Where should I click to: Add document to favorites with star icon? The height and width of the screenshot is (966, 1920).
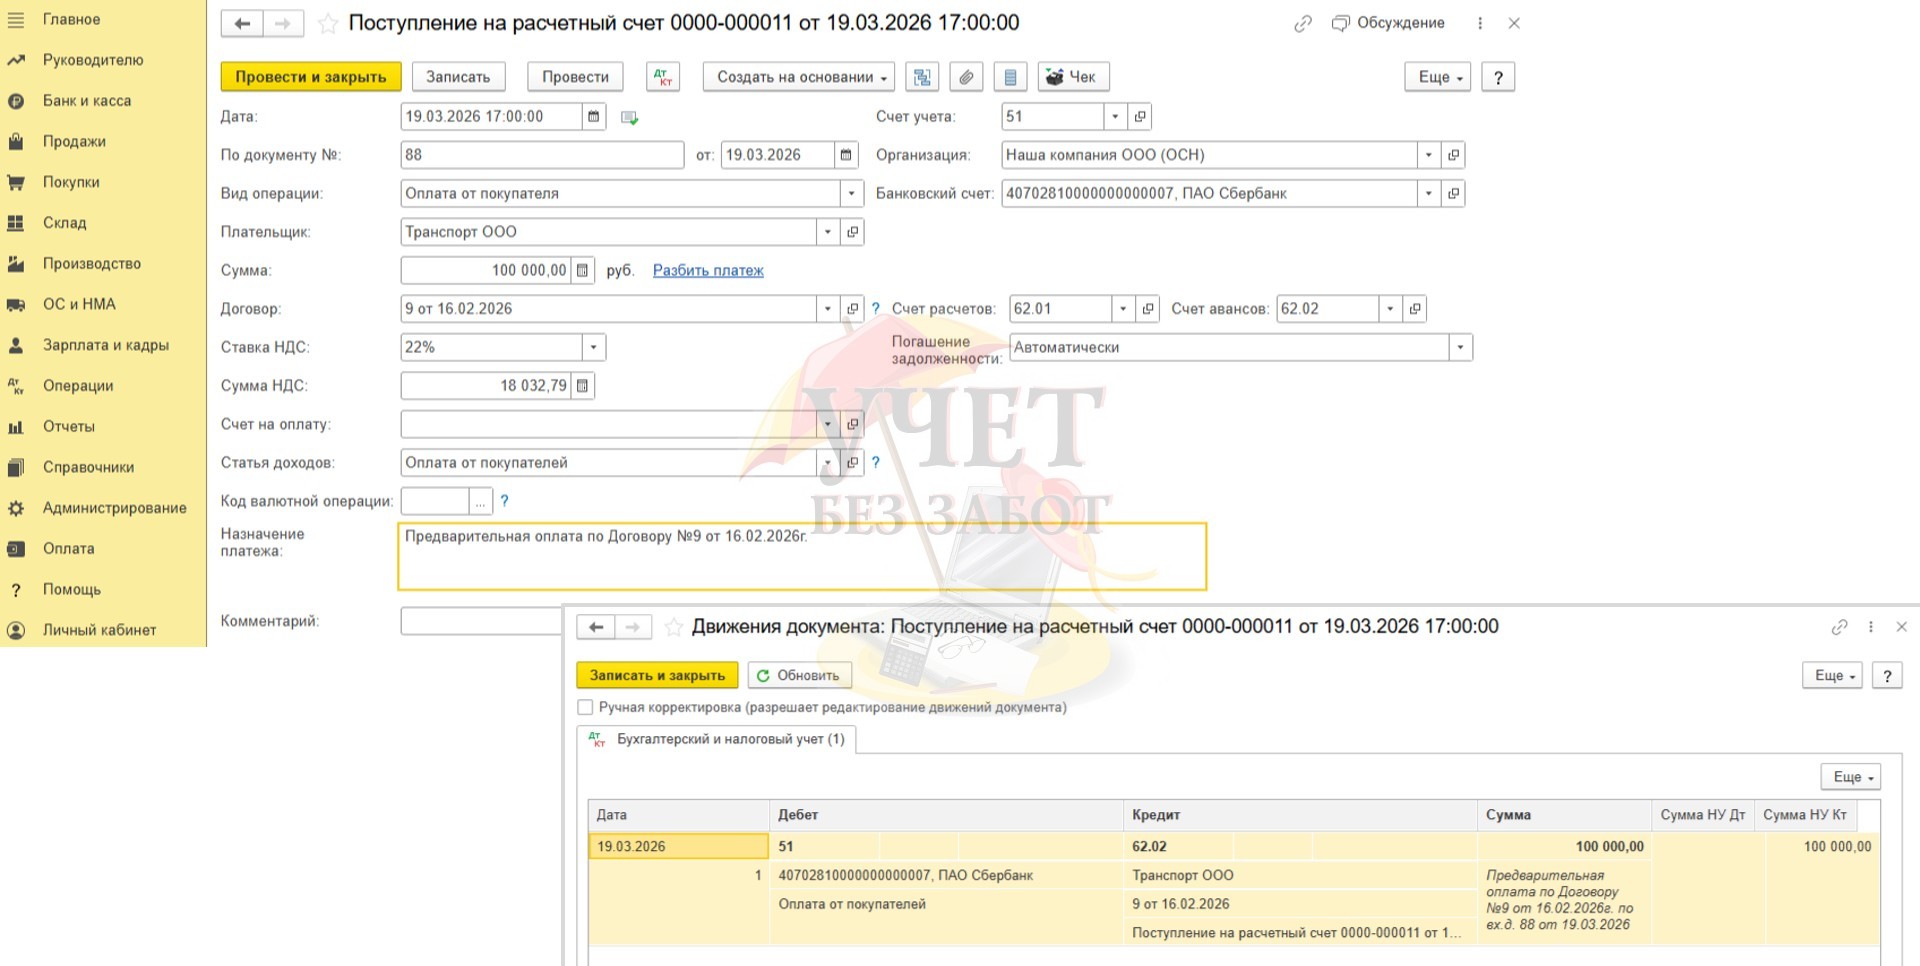[x=327, y=24]
